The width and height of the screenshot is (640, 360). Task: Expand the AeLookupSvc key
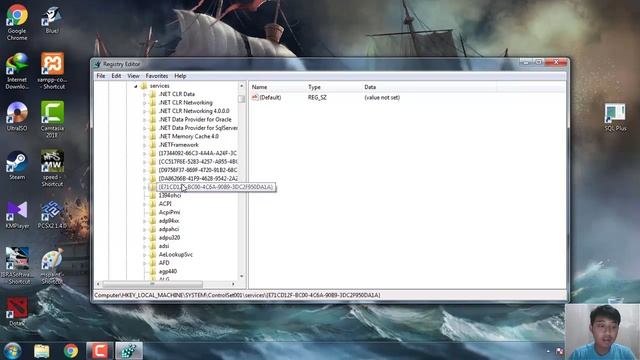144,255
